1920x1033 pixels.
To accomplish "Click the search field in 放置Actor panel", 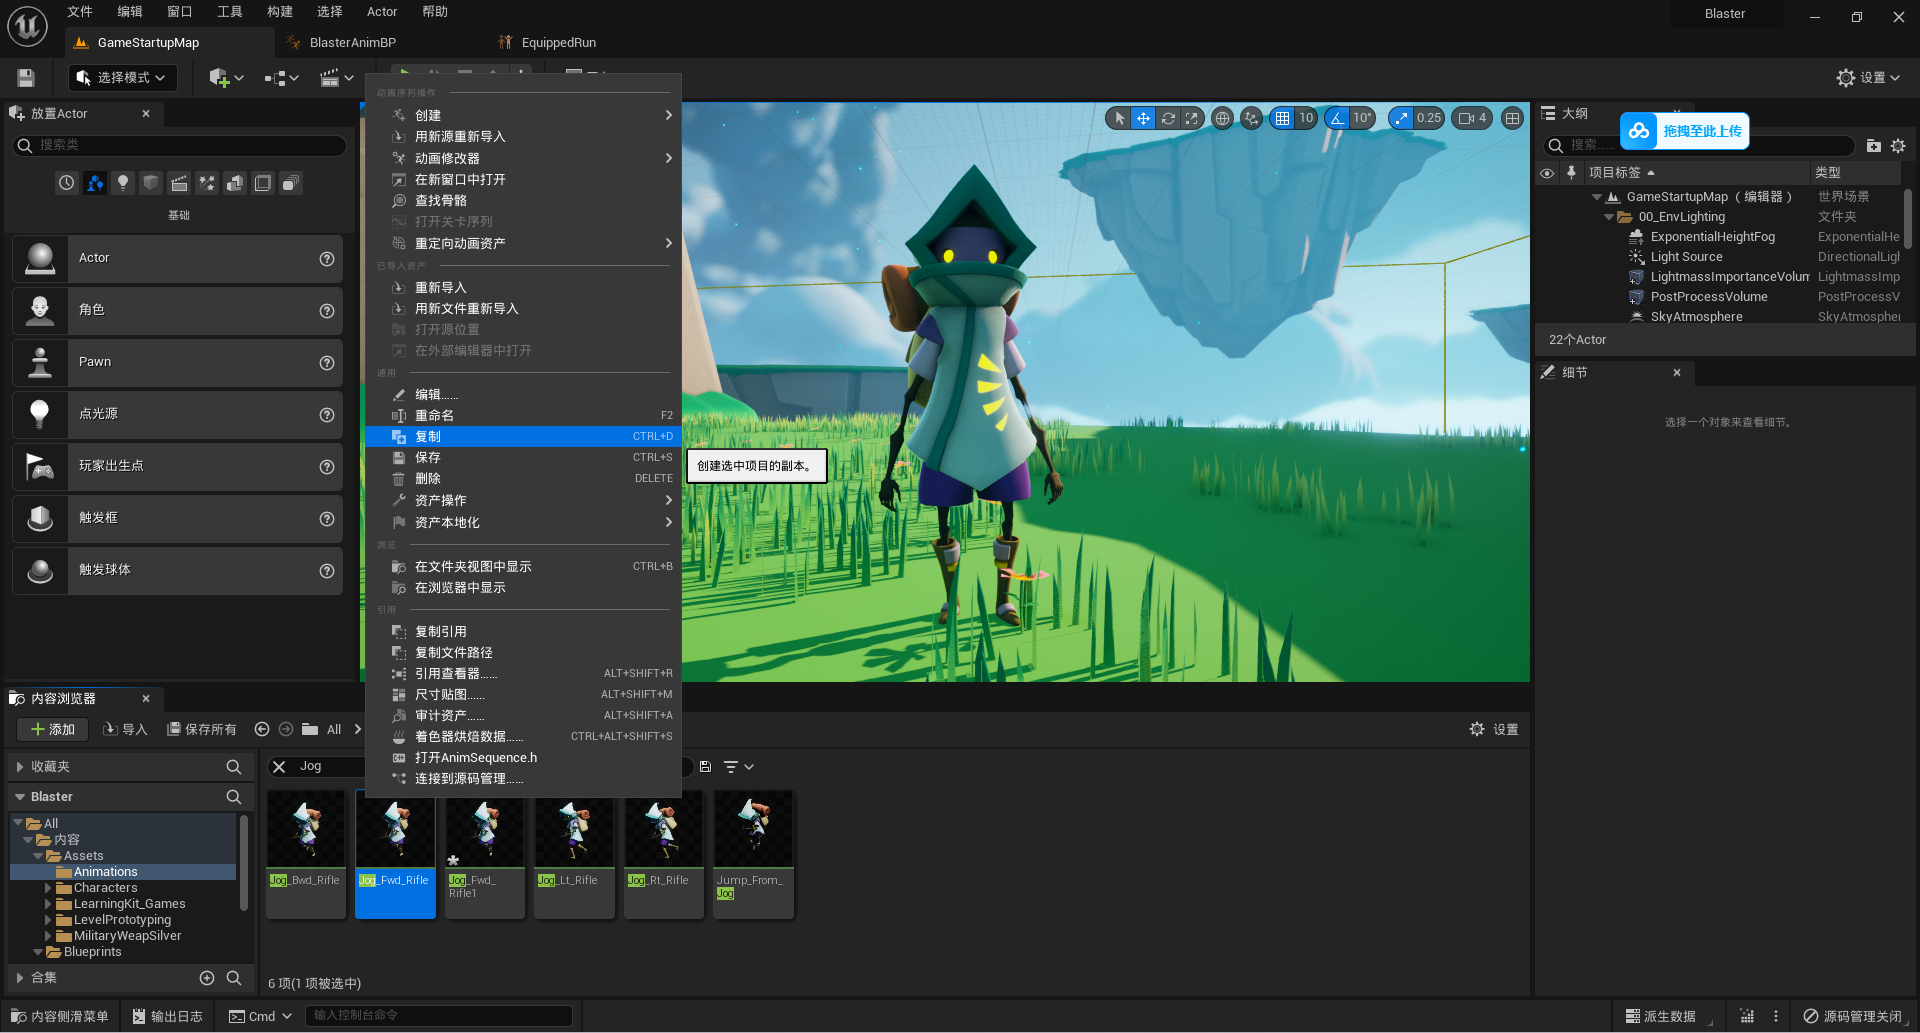I will [180, 146].
